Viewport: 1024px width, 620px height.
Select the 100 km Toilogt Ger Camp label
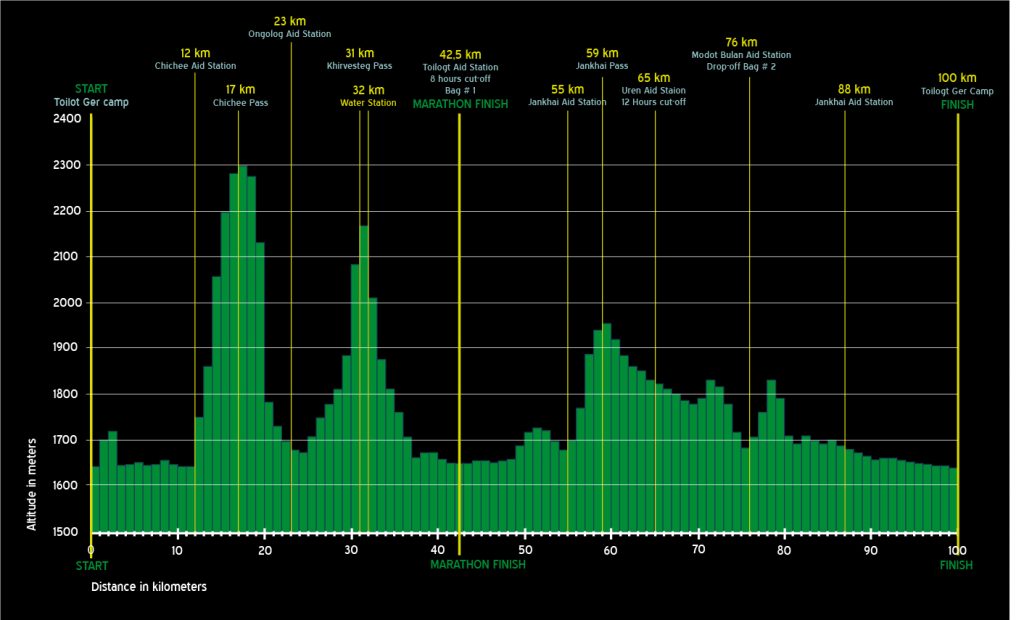pos(957,84)
